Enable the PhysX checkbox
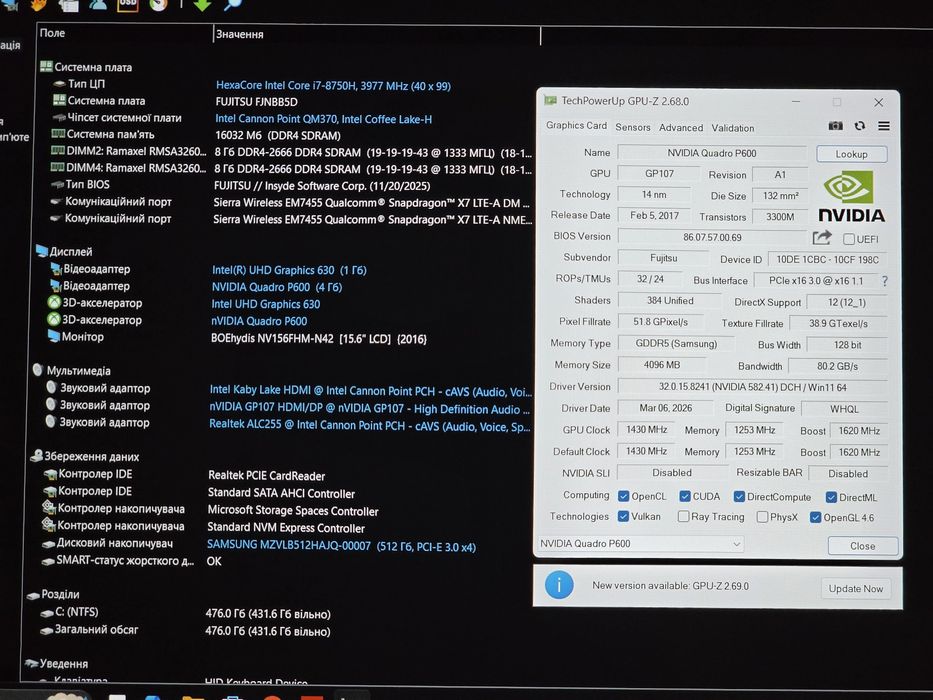Screen dimensions: 933x700 762,517
